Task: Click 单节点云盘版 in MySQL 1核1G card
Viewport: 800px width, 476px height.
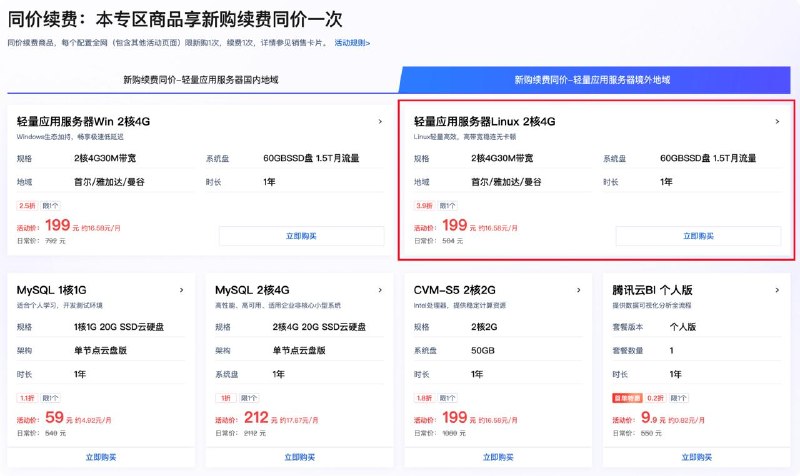Action: pos(101,350)
